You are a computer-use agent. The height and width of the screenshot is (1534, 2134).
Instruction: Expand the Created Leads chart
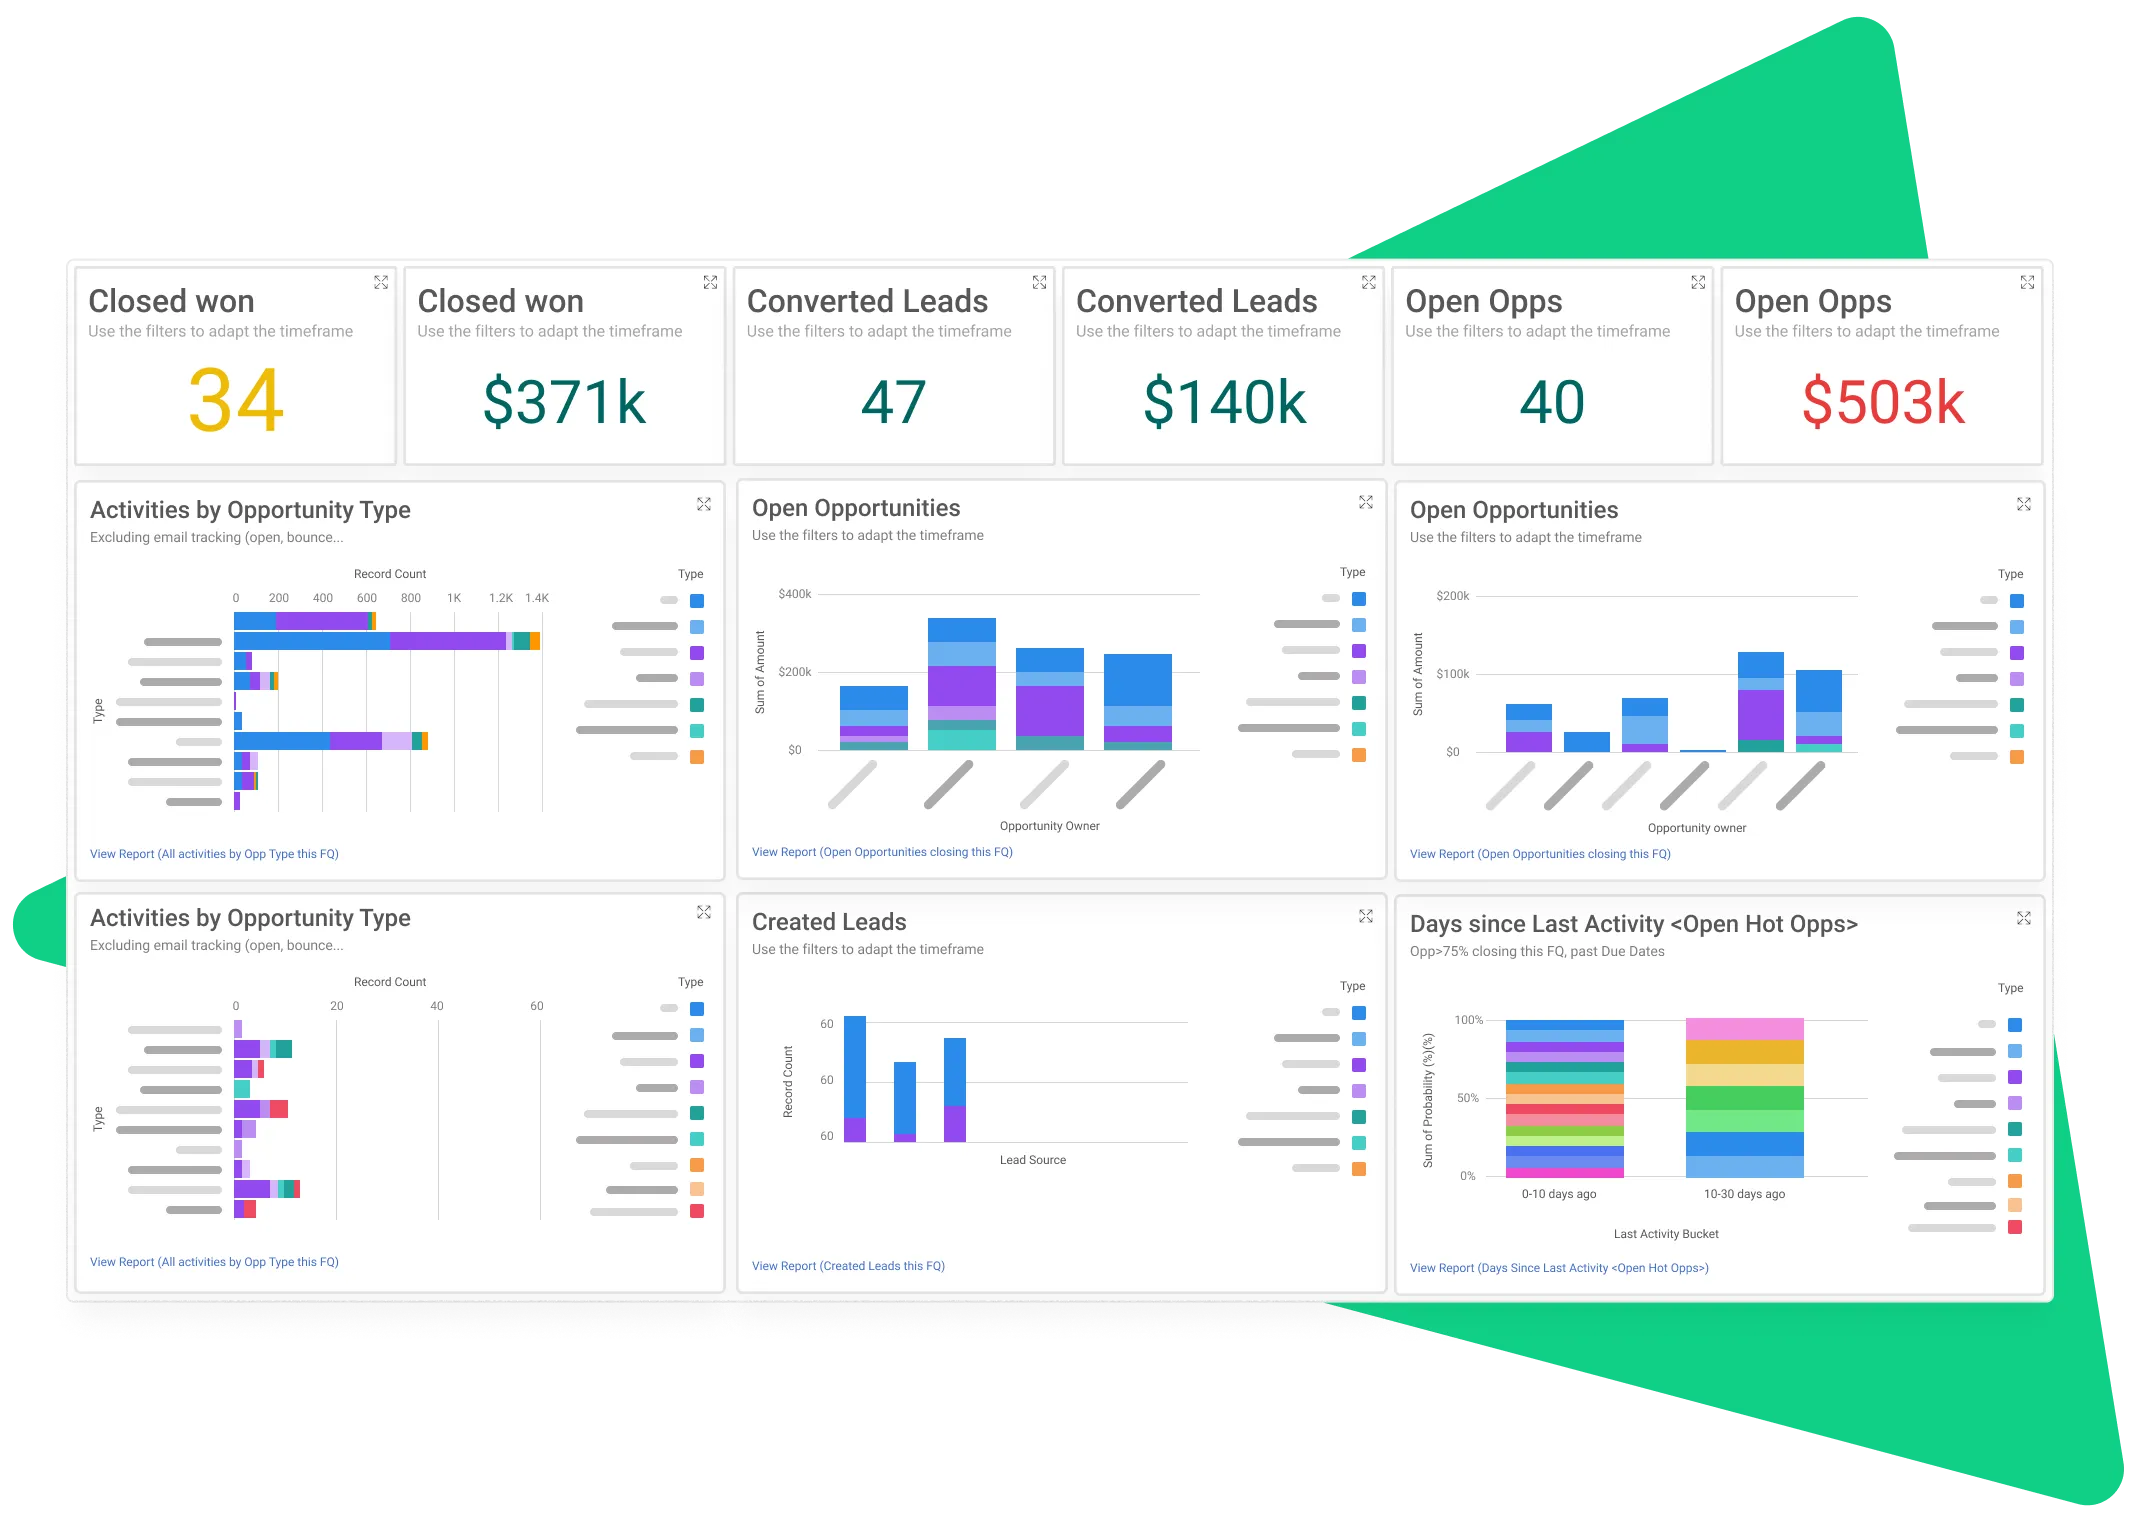tap(1366, 916)
